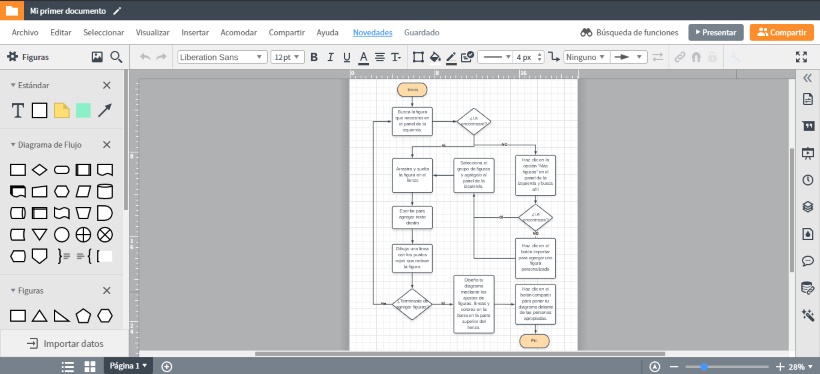
Task: Click the magnet icon
Action: pyautogui.click(x=696, y=57)
